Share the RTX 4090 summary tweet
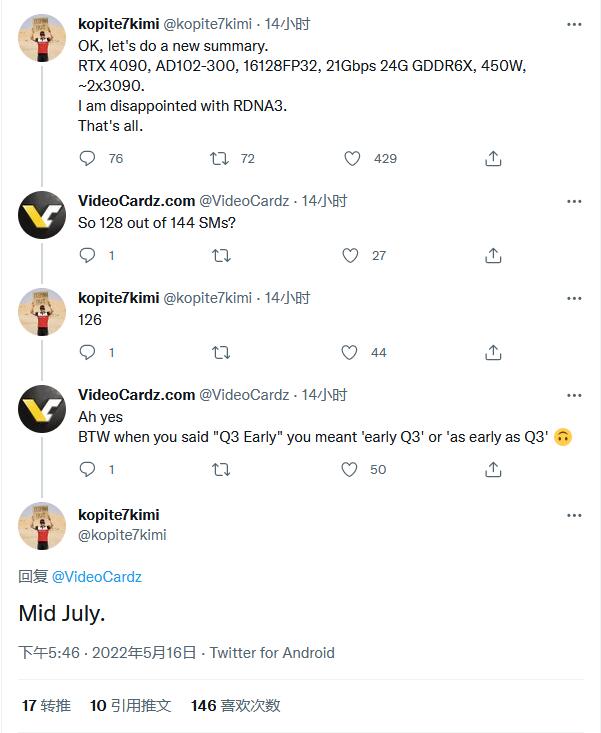The width and height of the screenshot is (601, 733). coord(493,158)
